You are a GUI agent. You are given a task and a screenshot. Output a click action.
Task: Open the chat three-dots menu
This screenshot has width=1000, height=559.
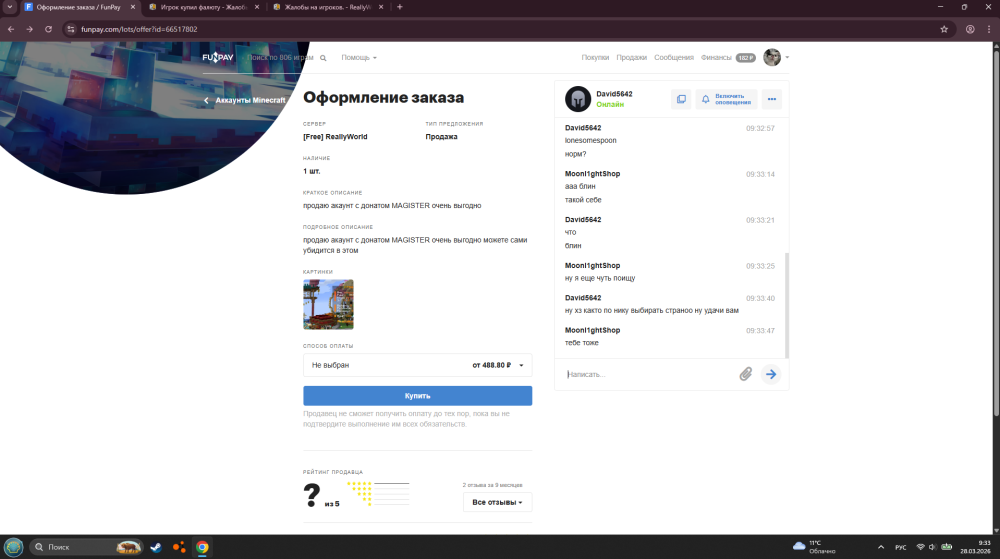(772, 99)
